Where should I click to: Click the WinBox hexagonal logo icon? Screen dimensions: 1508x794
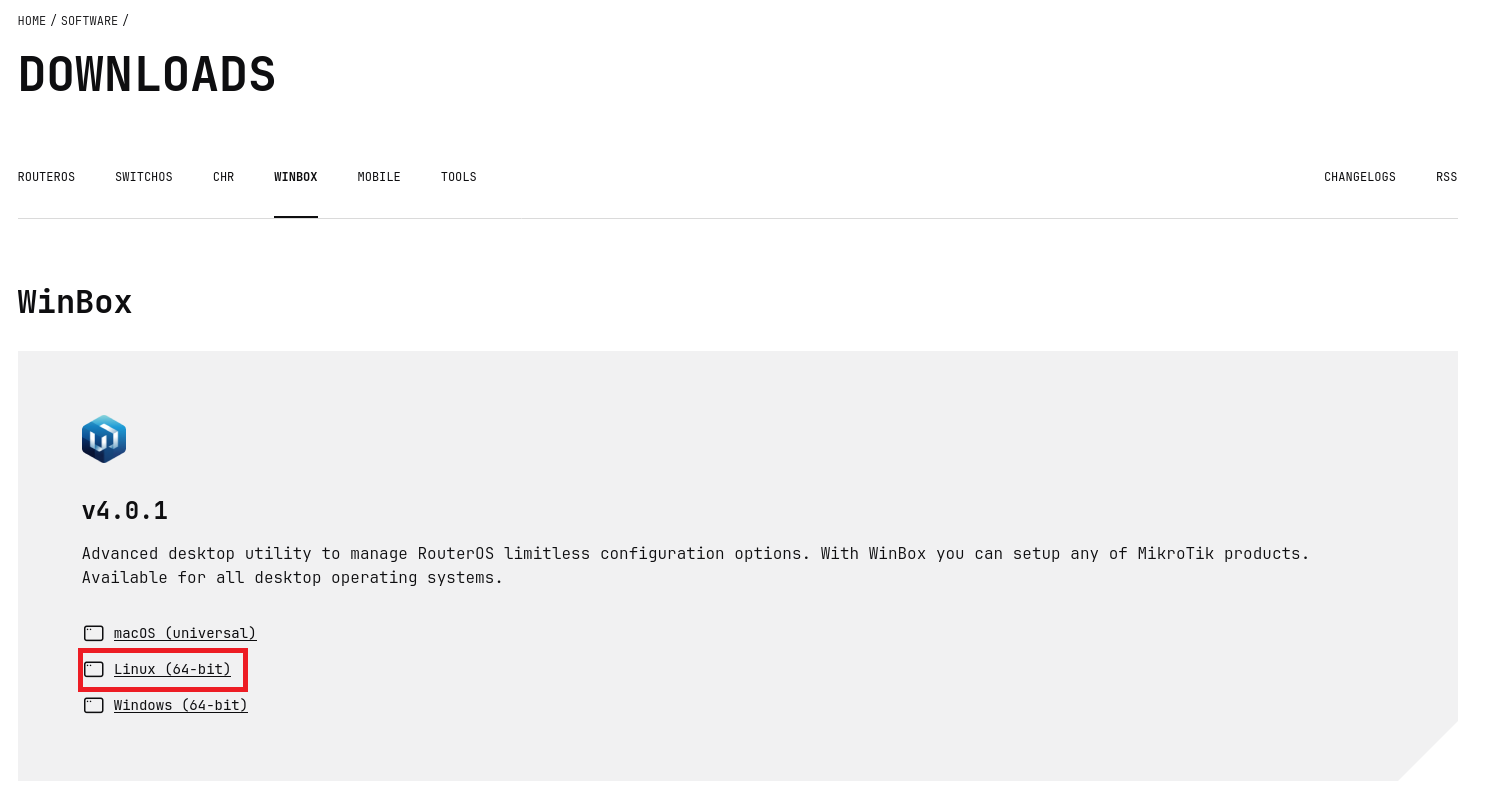[103, 438]
